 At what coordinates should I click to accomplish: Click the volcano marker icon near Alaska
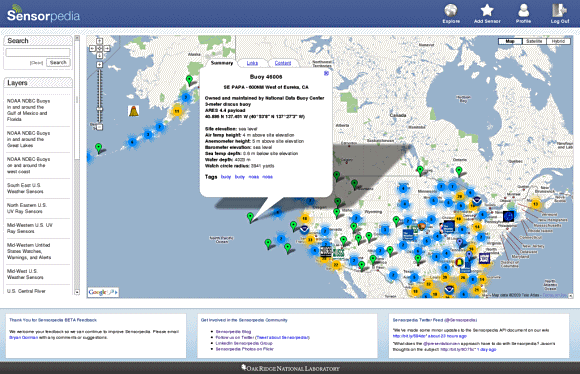[x=134, y=111]
